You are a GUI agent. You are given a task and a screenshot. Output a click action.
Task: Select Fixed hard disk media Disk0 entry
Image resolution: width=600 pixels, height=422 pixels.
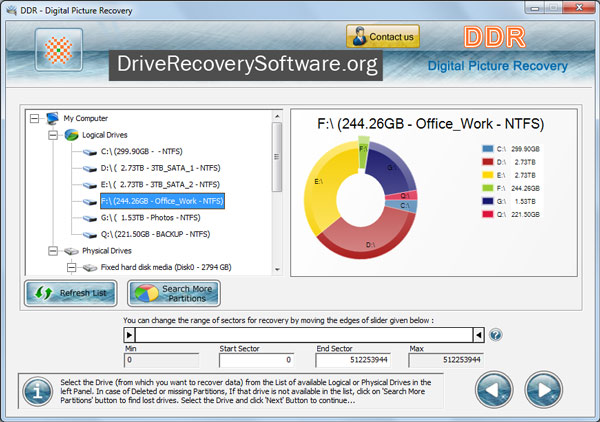click(x=166, y=267)
